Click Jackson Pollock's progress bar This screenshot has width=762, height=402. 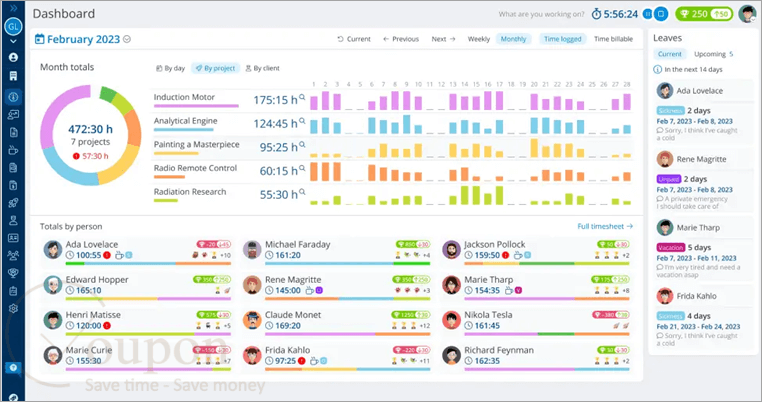click(547, 264)
